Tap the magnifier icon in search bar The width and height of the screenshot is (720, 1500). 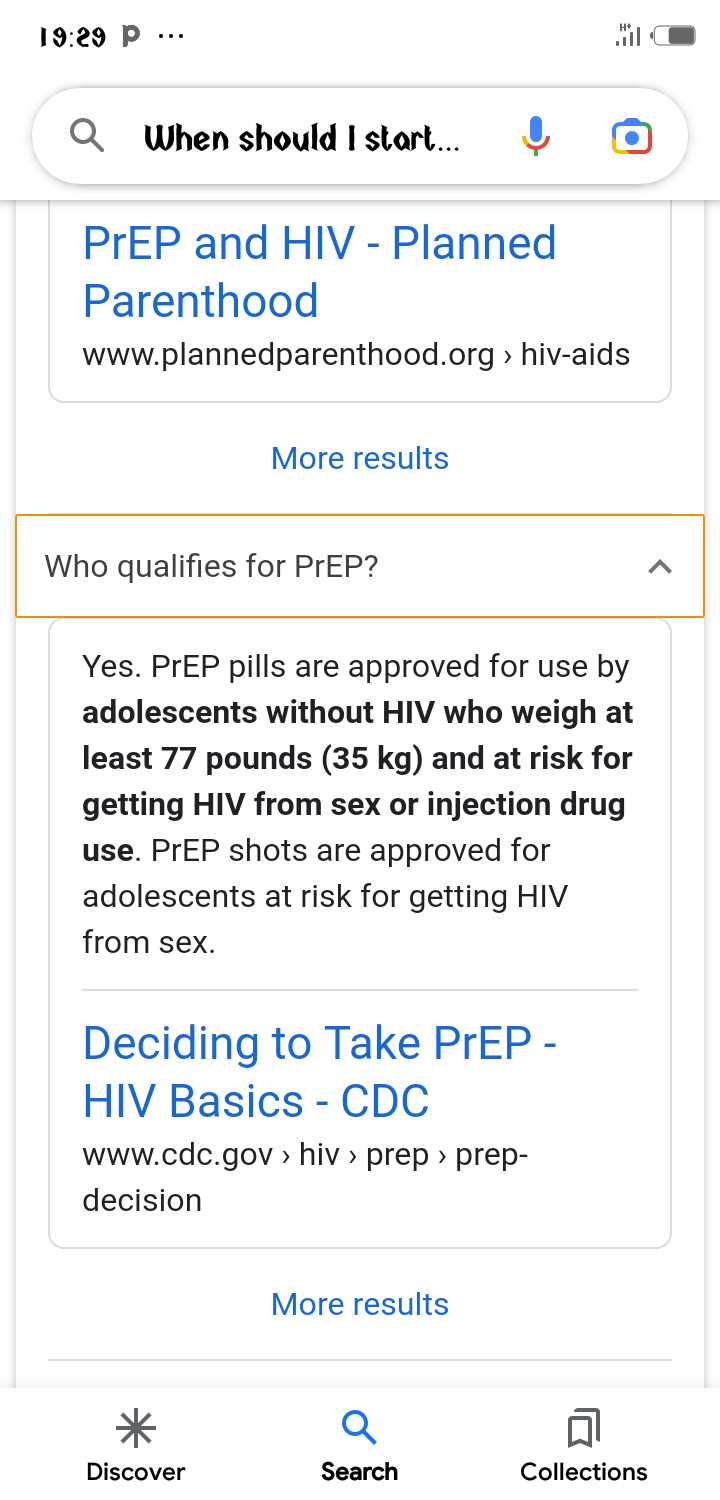point(88,135)
